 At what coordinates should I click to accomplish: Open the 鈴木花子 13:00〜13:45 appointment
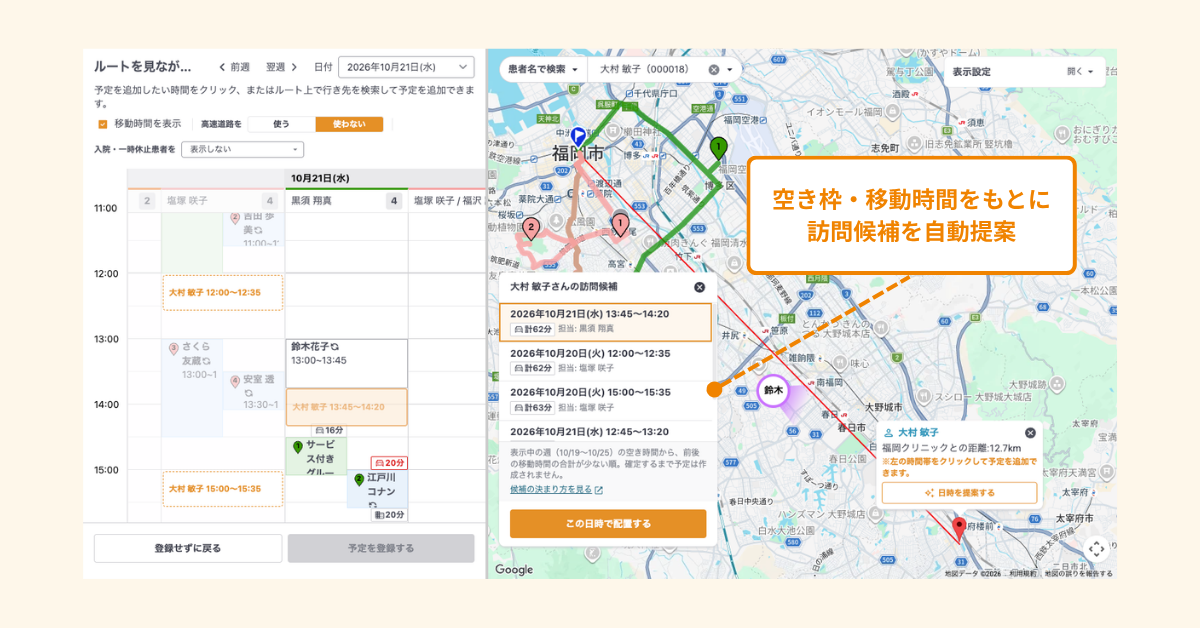pos(346,363)
